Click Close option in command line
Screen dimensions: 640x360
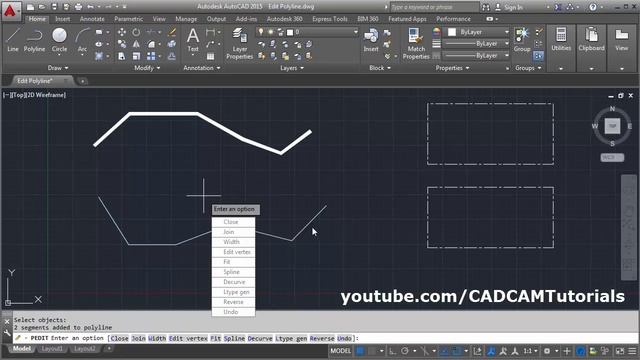pyautogui.click(x=120, y=338)
